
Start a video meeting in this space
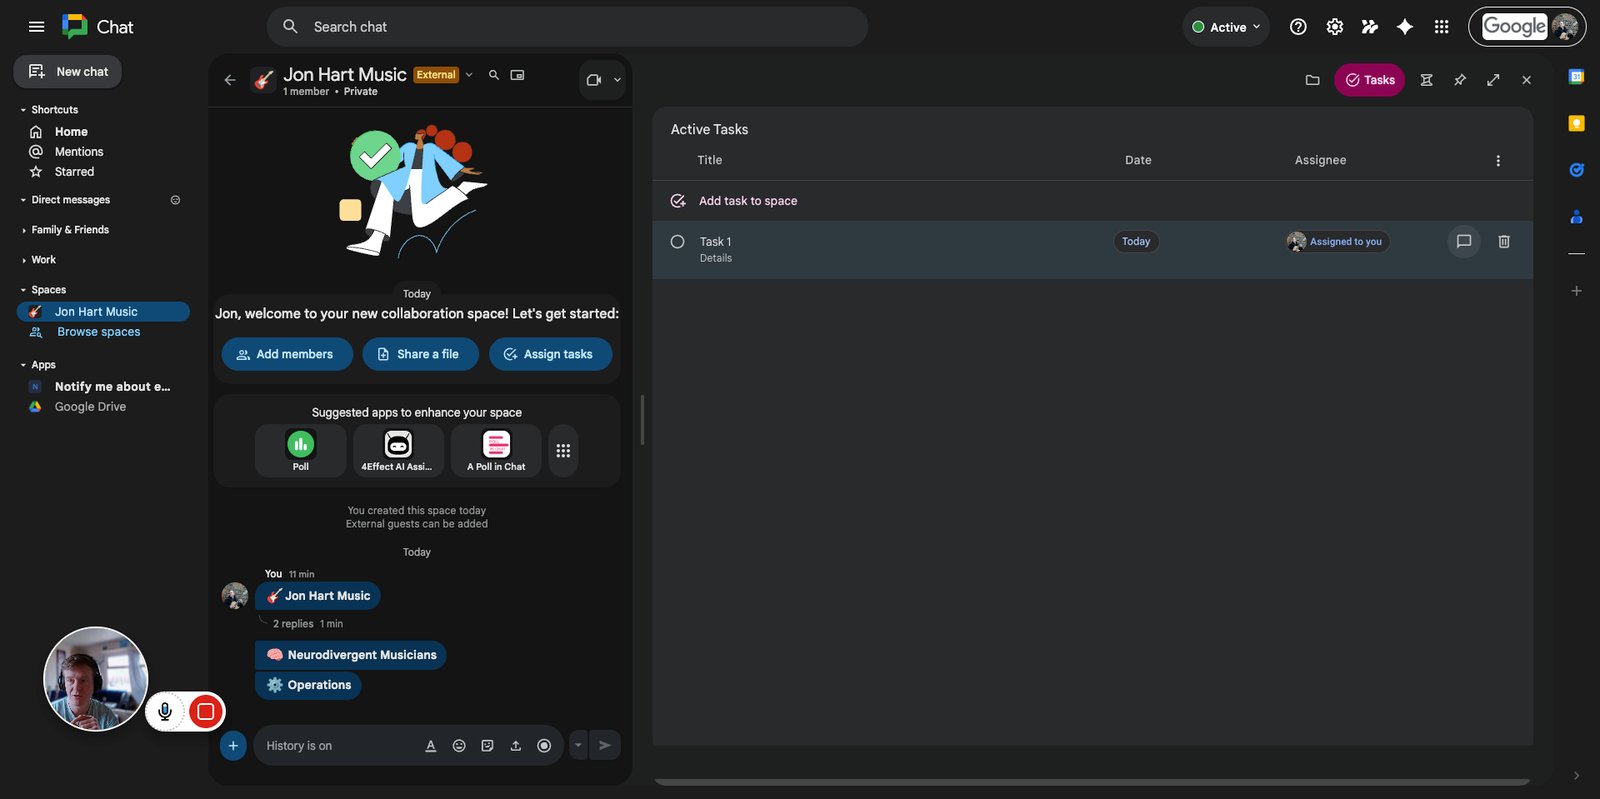pos(593,80)
